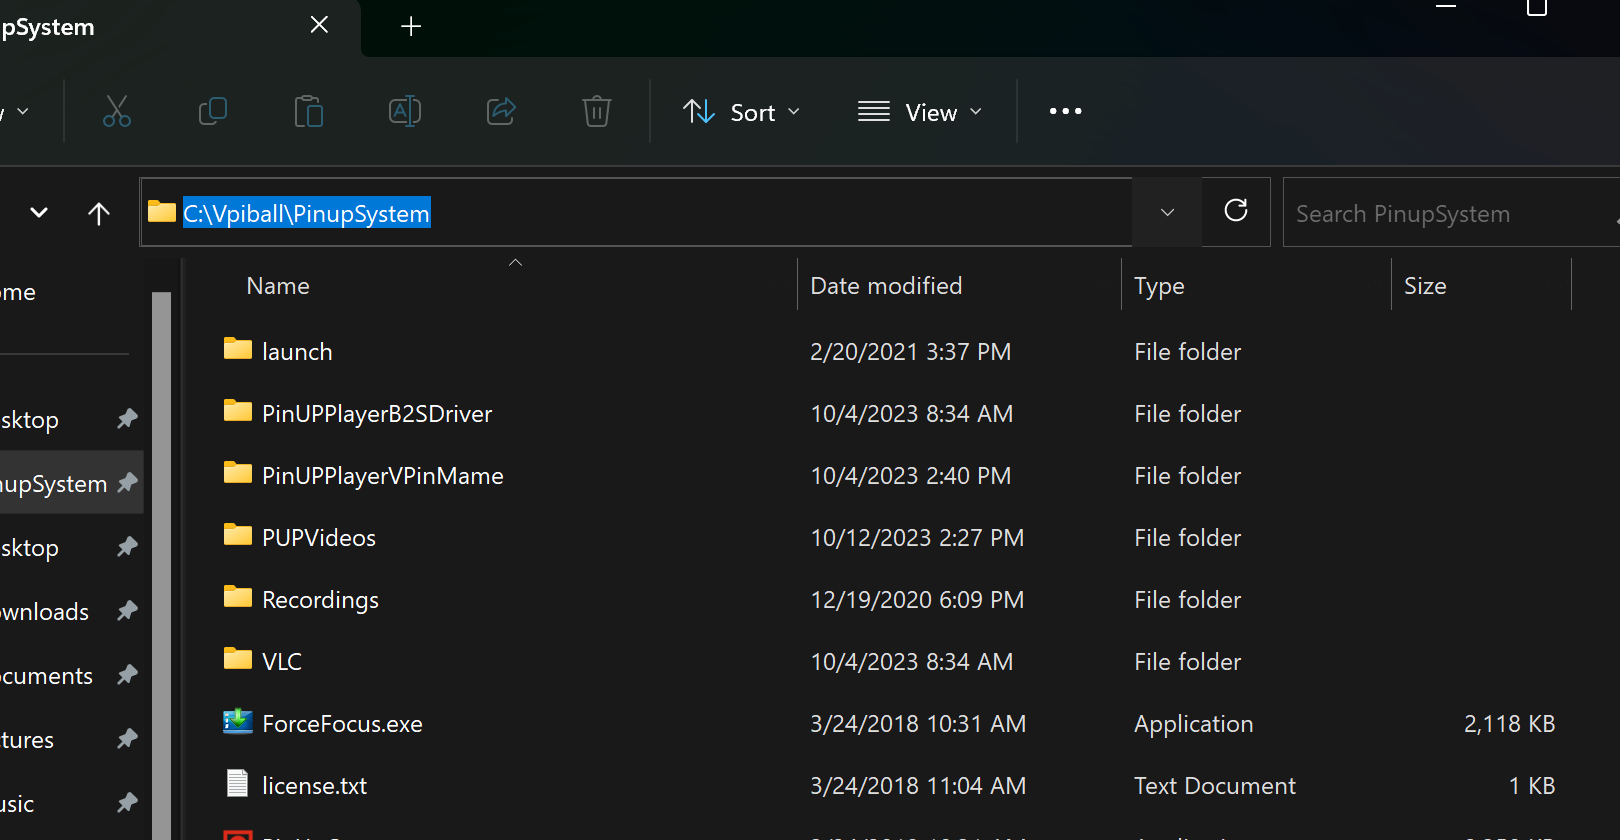
Task: Click the pin icon beside Pictures
Action: [127, 738]
